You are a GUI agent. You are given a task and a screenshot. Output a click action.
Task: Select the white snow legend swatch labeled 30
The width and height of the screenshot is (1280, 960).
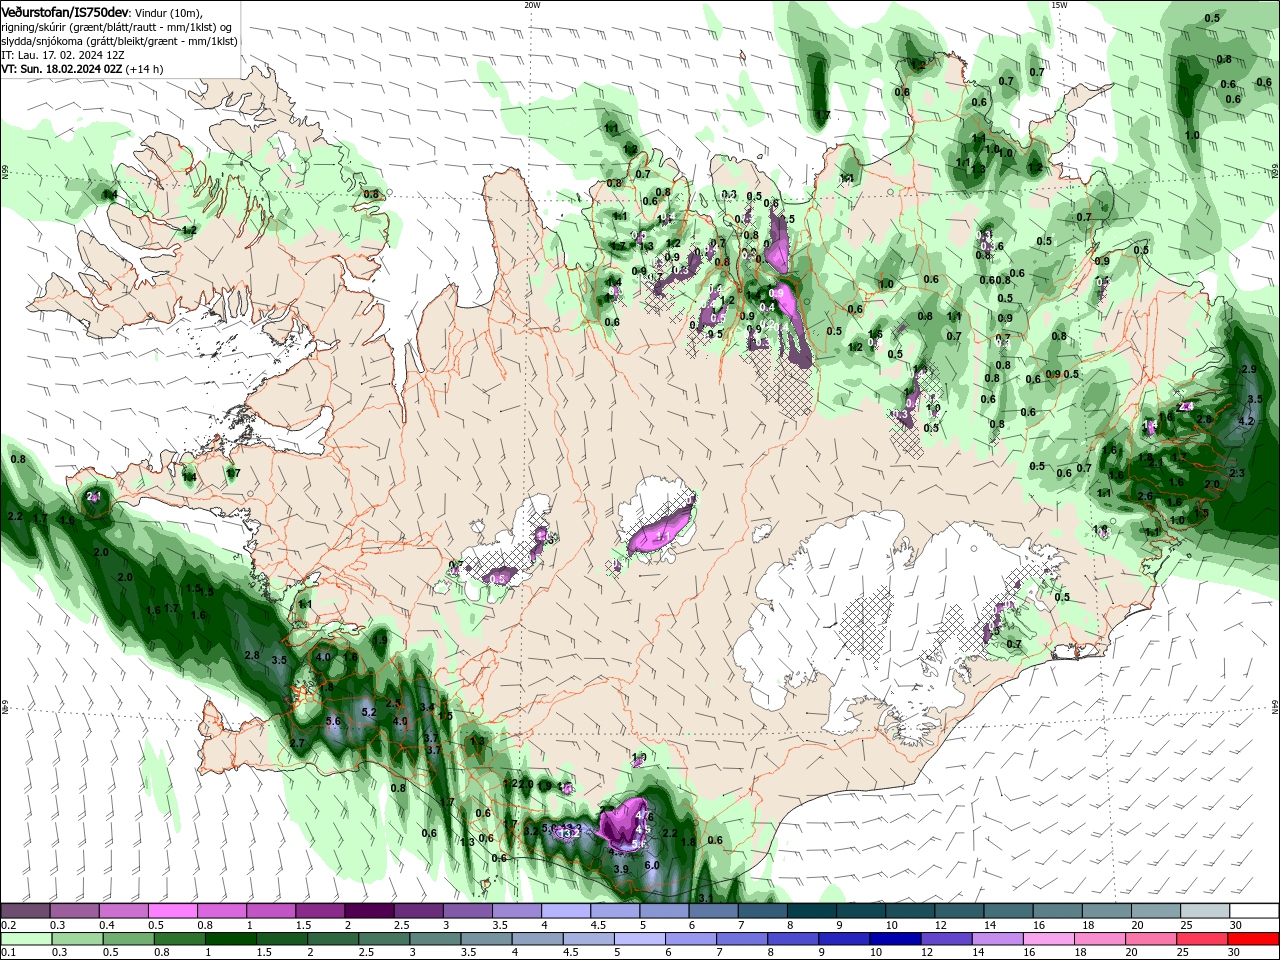[1255, 911]
